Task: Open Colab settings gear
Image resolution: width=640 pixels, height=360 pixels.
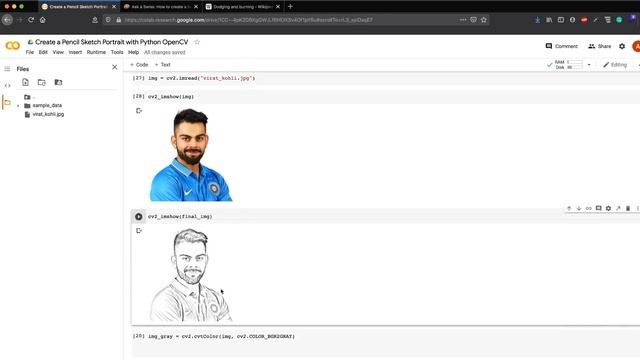Action: pos(622,46)
